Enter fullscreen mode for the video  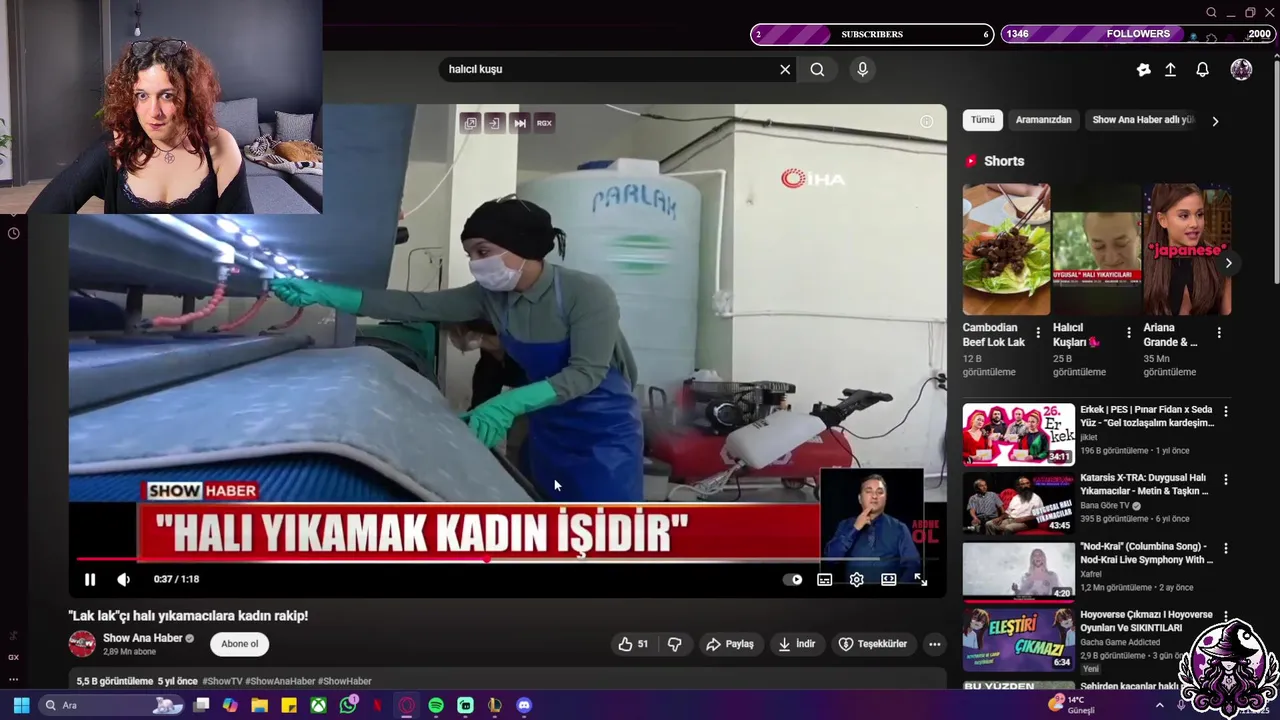click(x=920, y=579)
